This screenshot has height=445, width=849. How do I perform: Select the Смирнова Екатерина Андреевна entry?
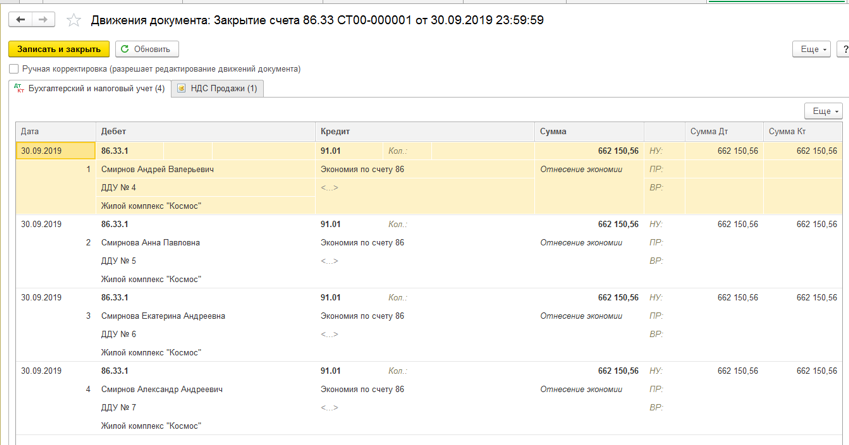163,316
